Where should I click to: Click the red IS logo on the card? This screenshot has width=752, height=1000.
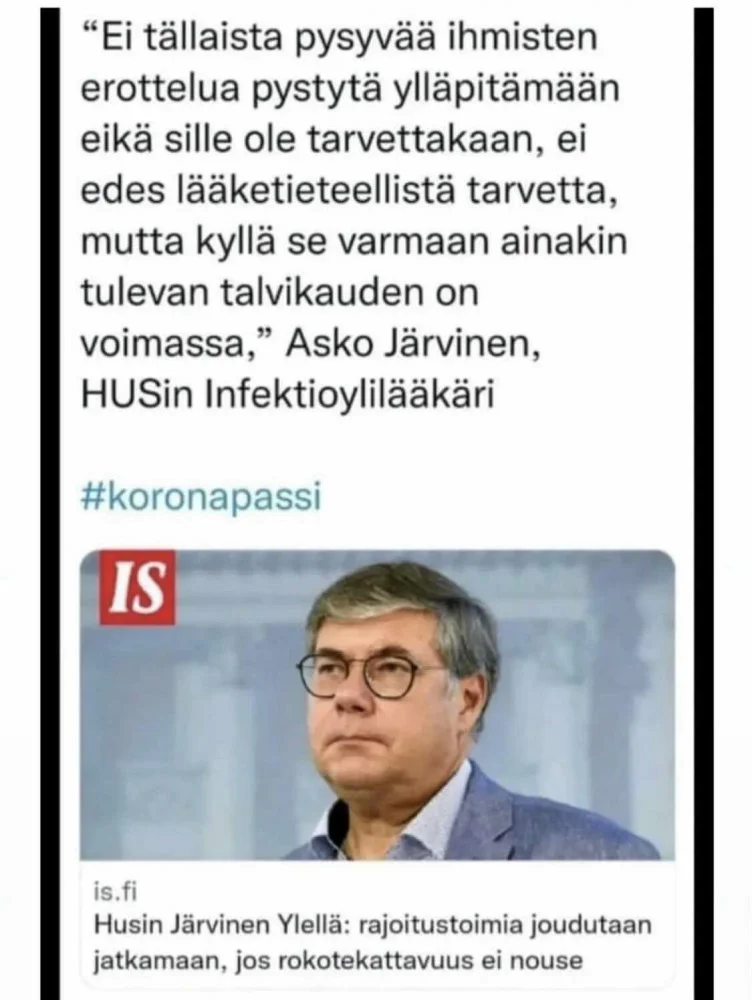pyautogui.click(x=137, y=587)
